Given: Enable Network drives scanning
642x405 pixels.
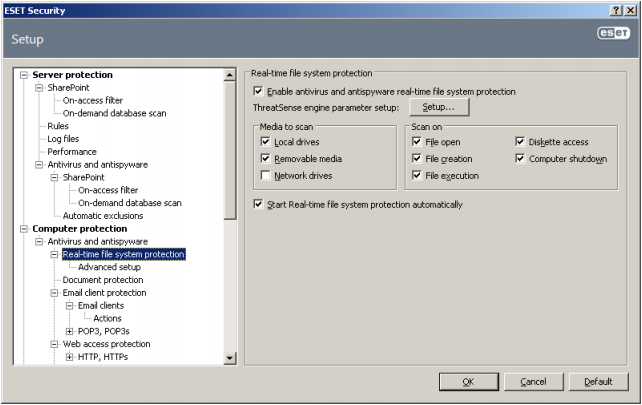Looking at the screenshot, I should pyautogui.click(x=265, y=175).
